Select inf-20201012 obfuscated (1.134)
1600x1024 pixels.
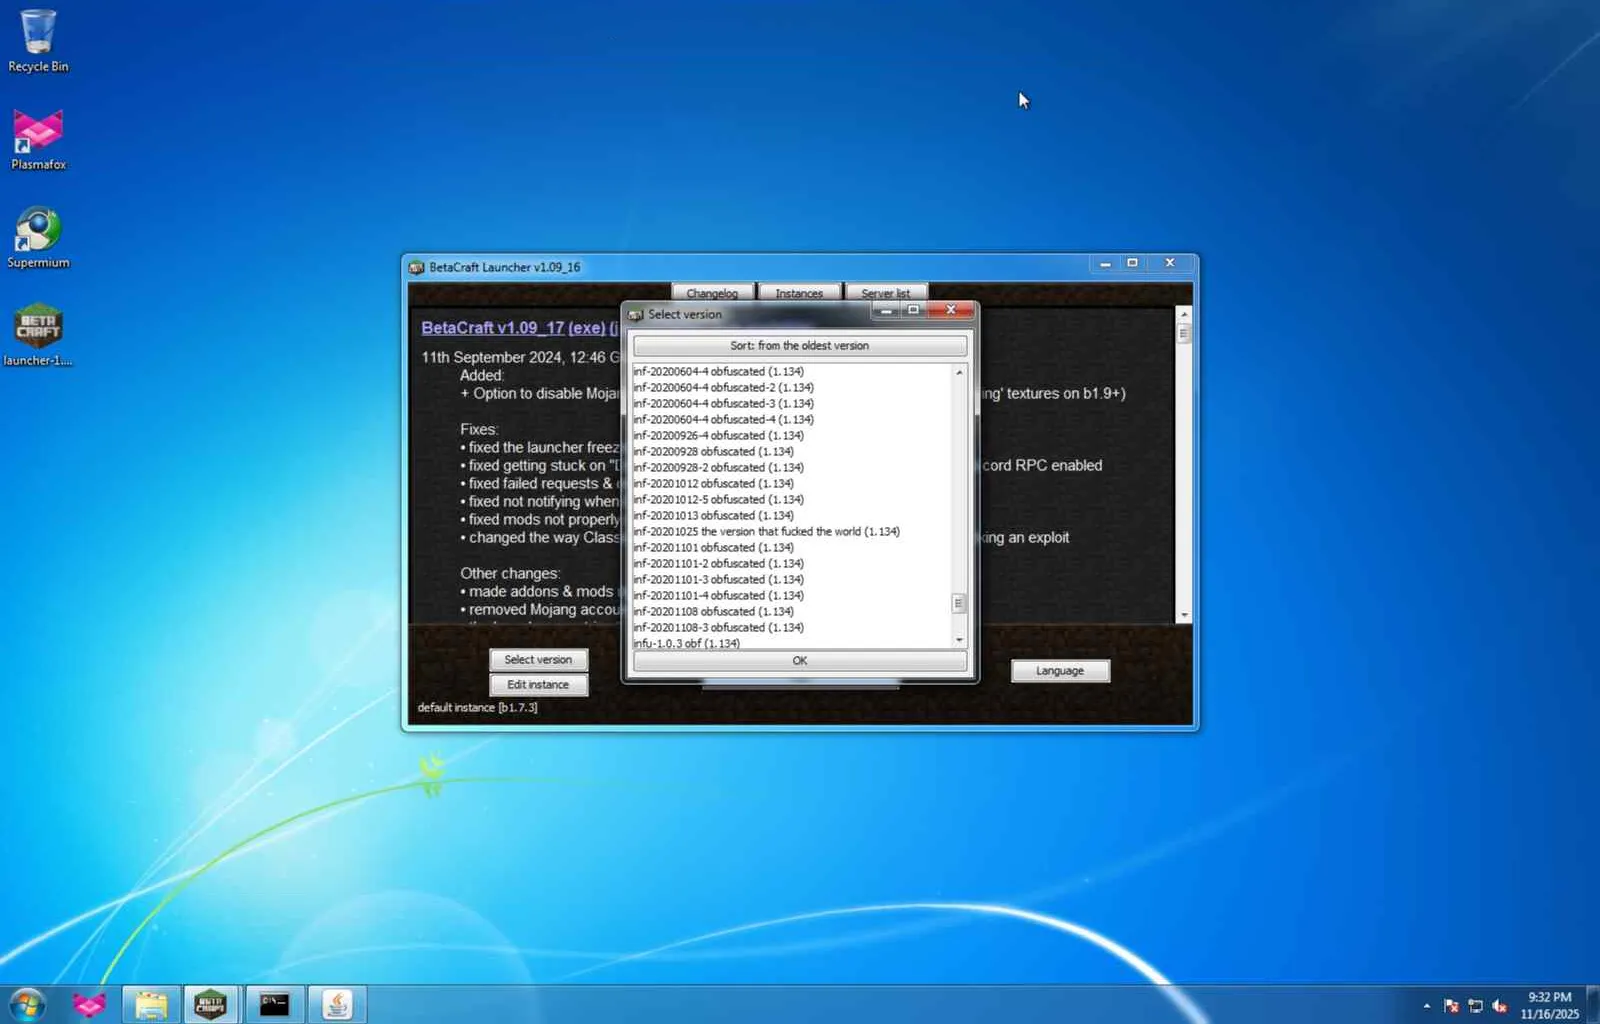(792, 484)
